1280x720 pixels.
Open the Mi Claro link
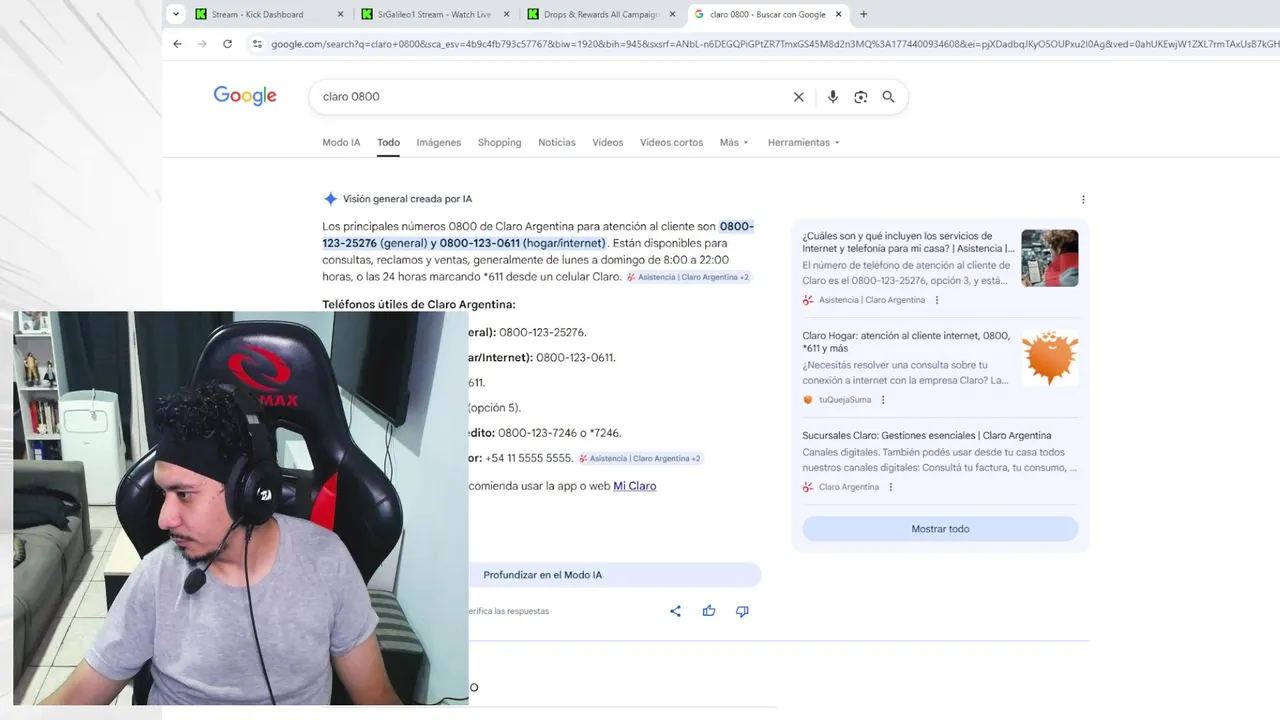pyautogui.click(x=634, y=486)
